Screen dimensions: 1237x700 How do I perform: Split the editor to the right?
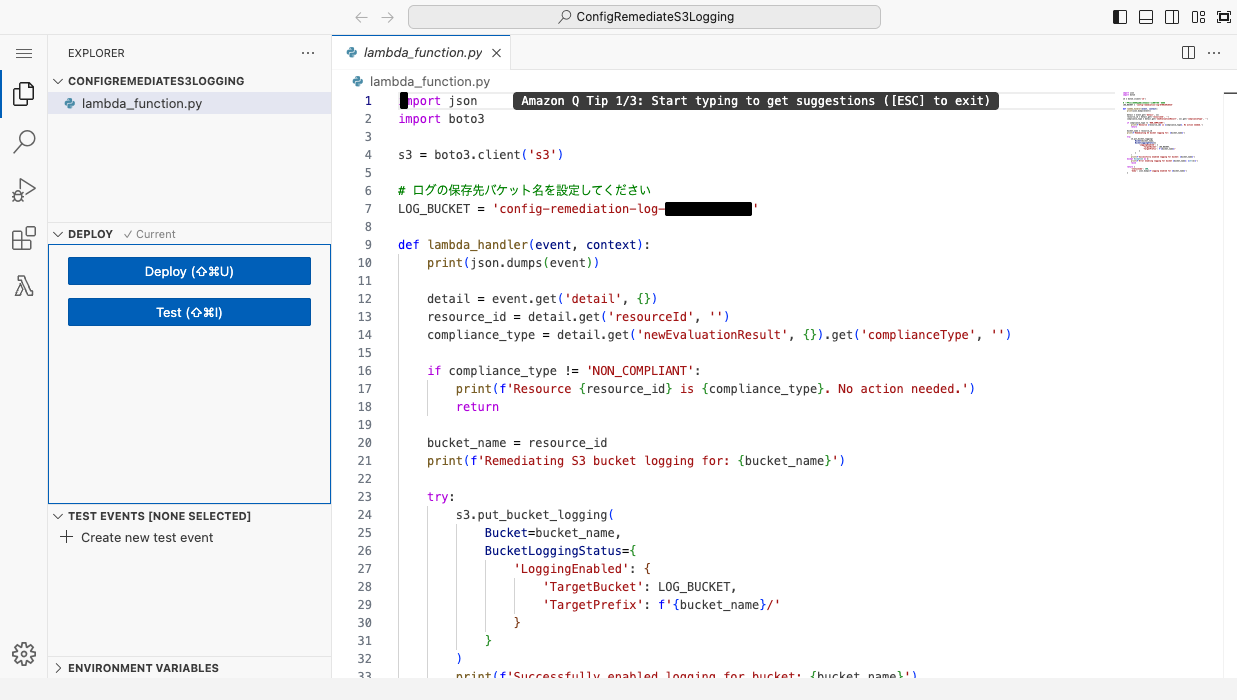[x=1188, y=52]
